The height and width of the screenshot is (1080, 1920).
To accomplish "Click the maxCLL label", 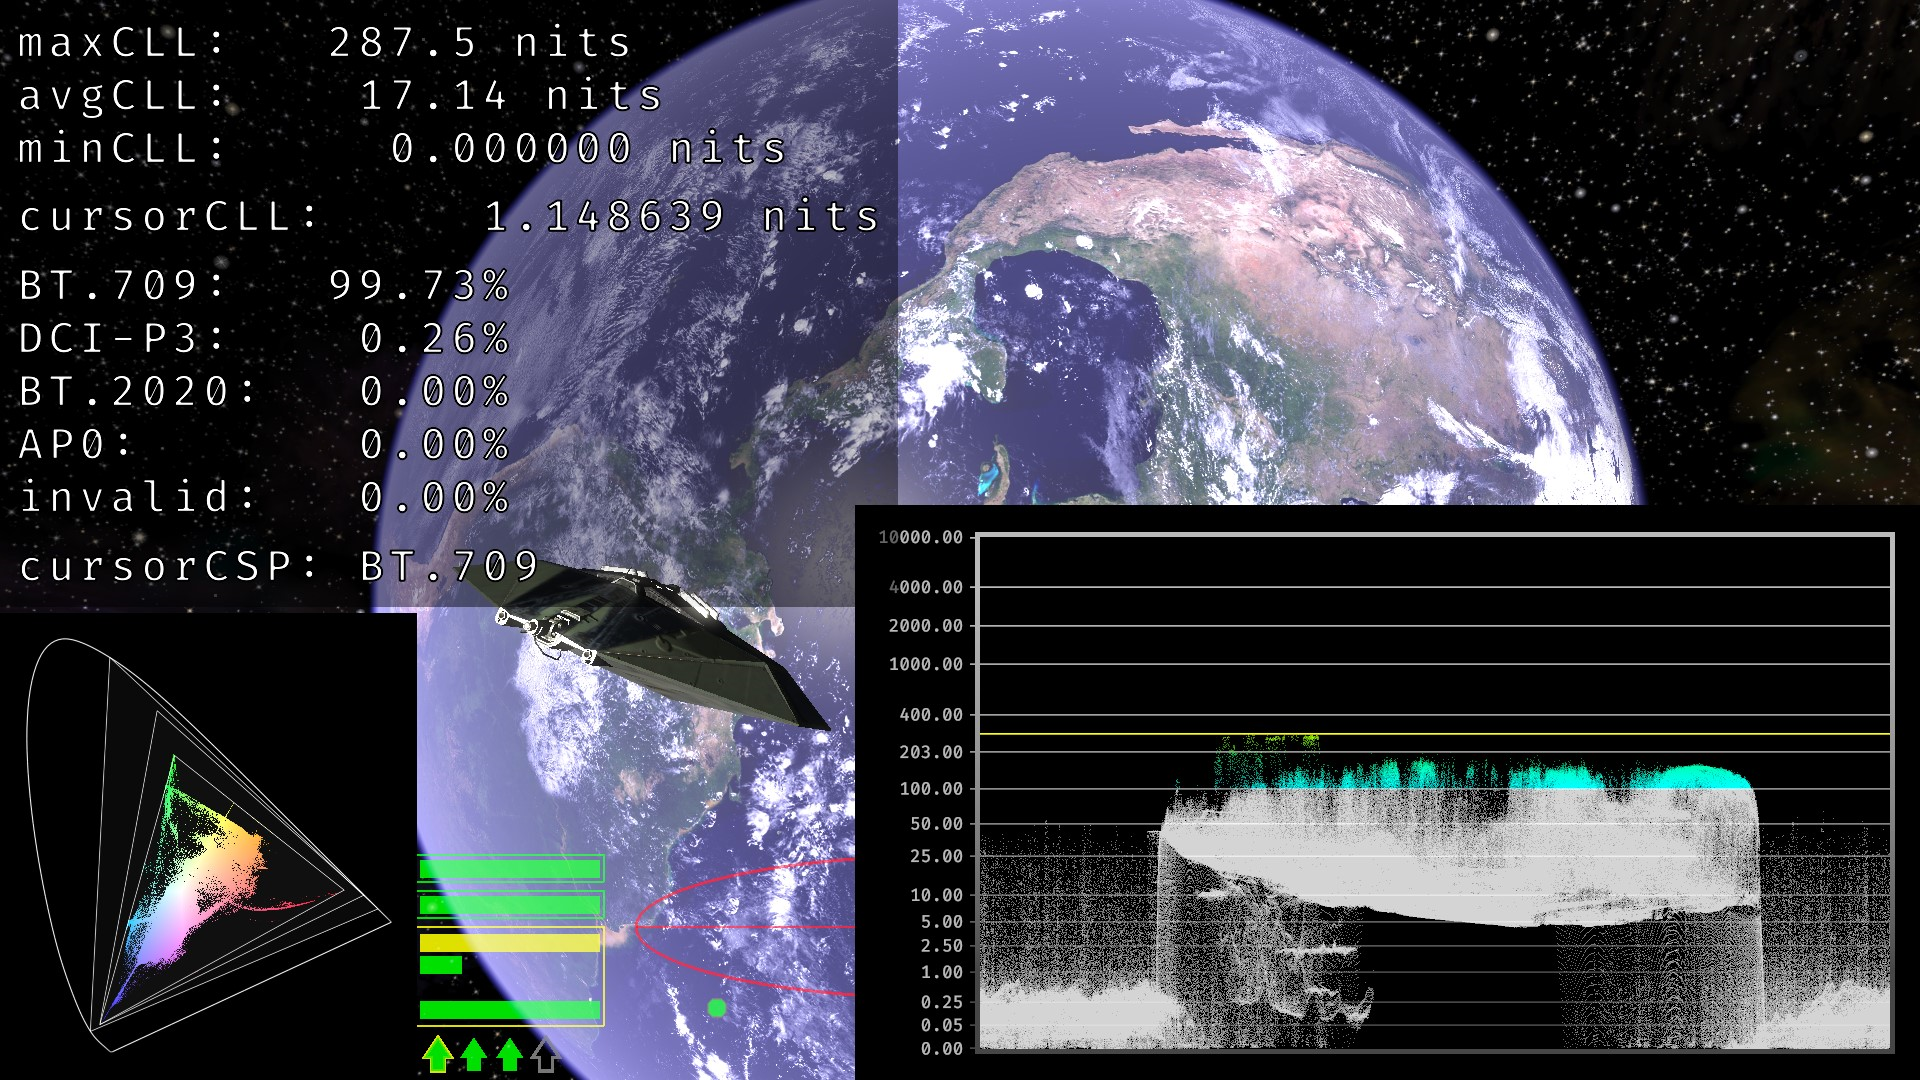I will pos(122,43).
